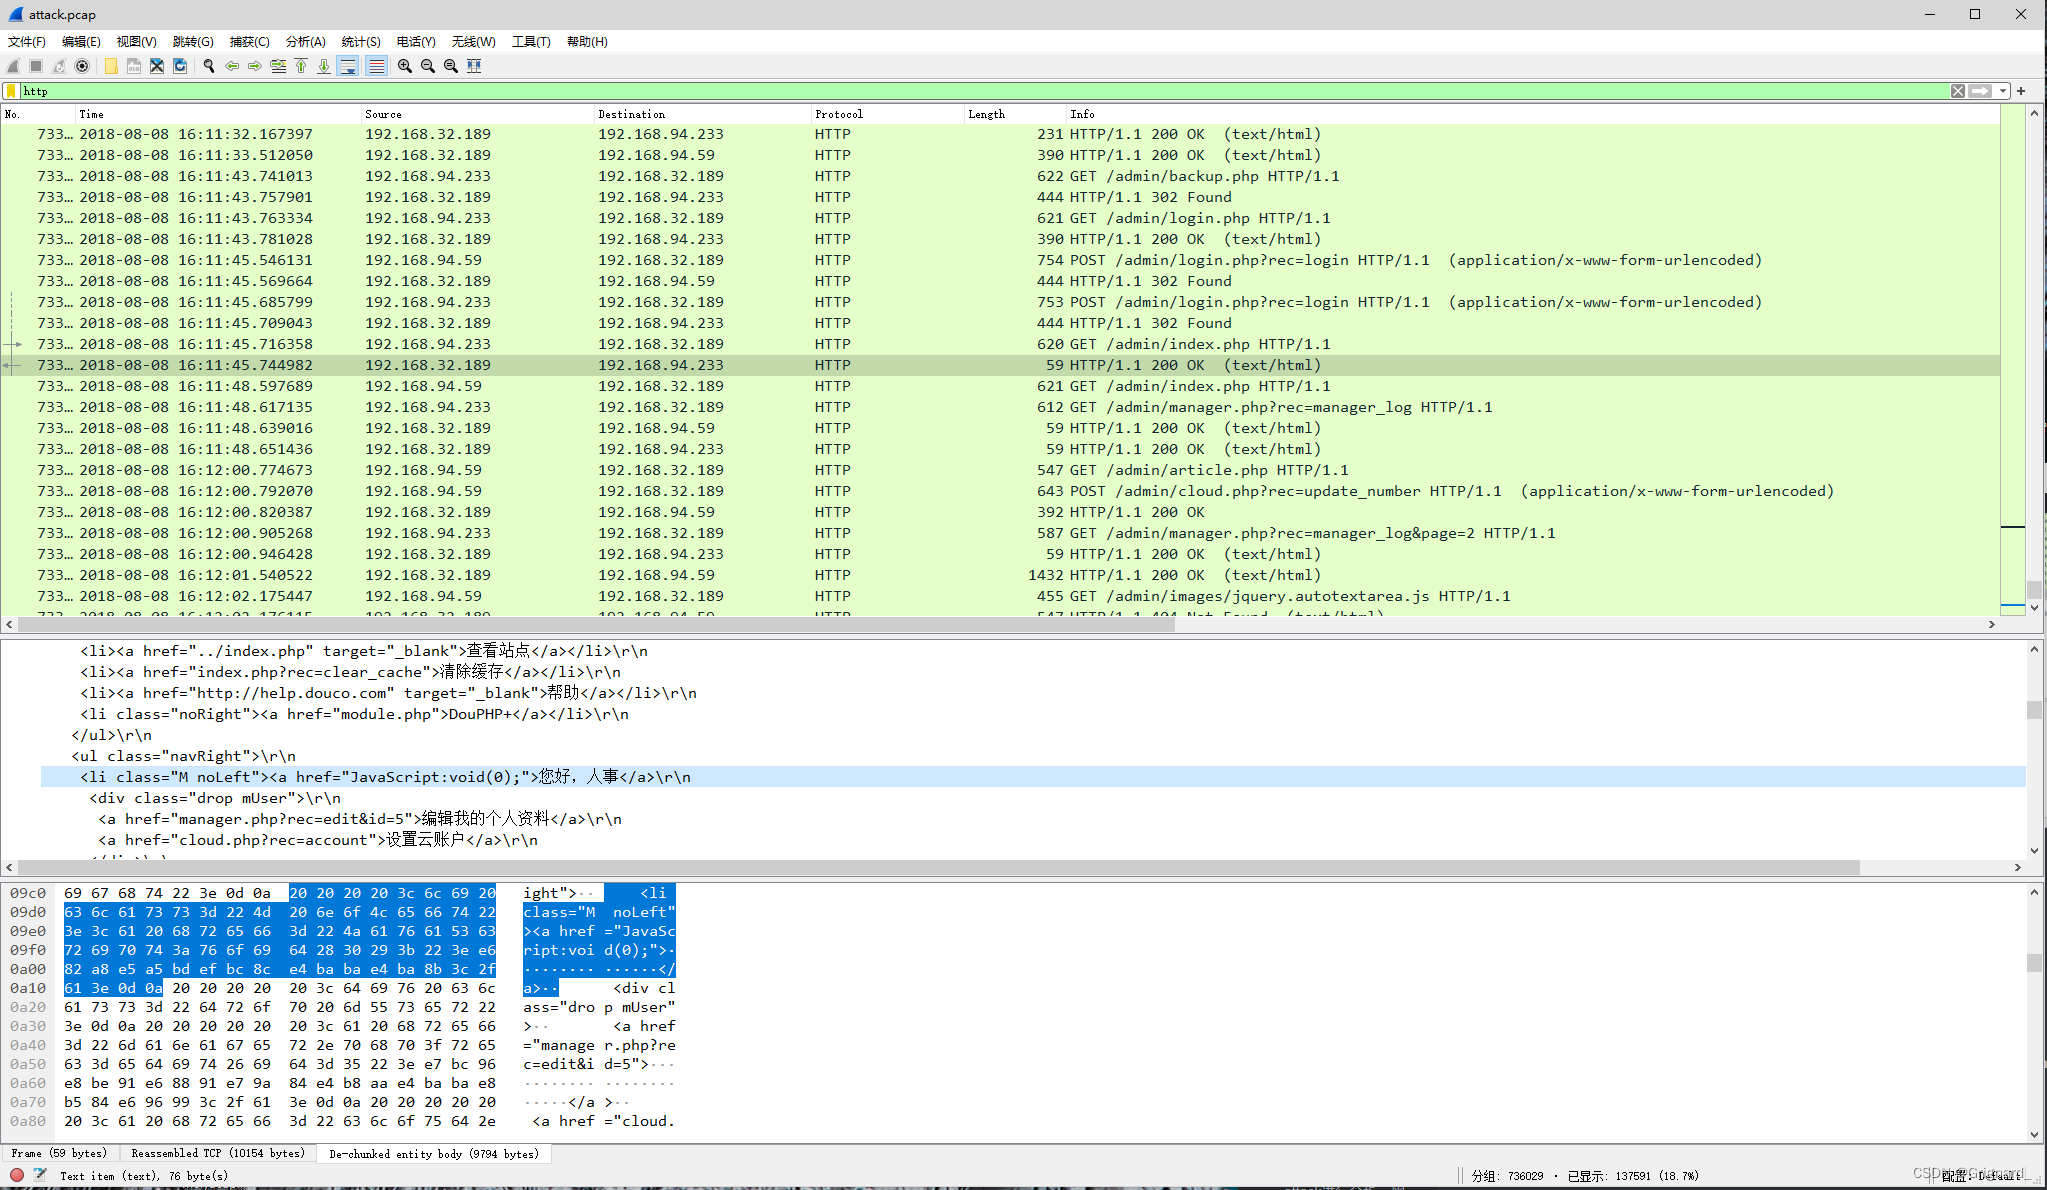
Task: Click the display filter bookmark icon
Action: (11, 91)
